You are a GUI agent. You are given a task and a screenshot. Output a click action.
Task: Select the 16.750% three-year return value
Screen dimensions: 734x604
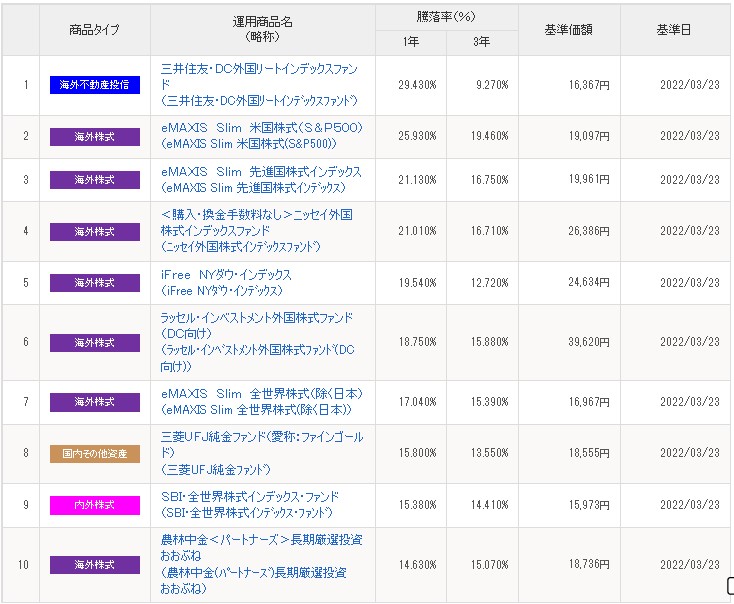tap(490, 179)
